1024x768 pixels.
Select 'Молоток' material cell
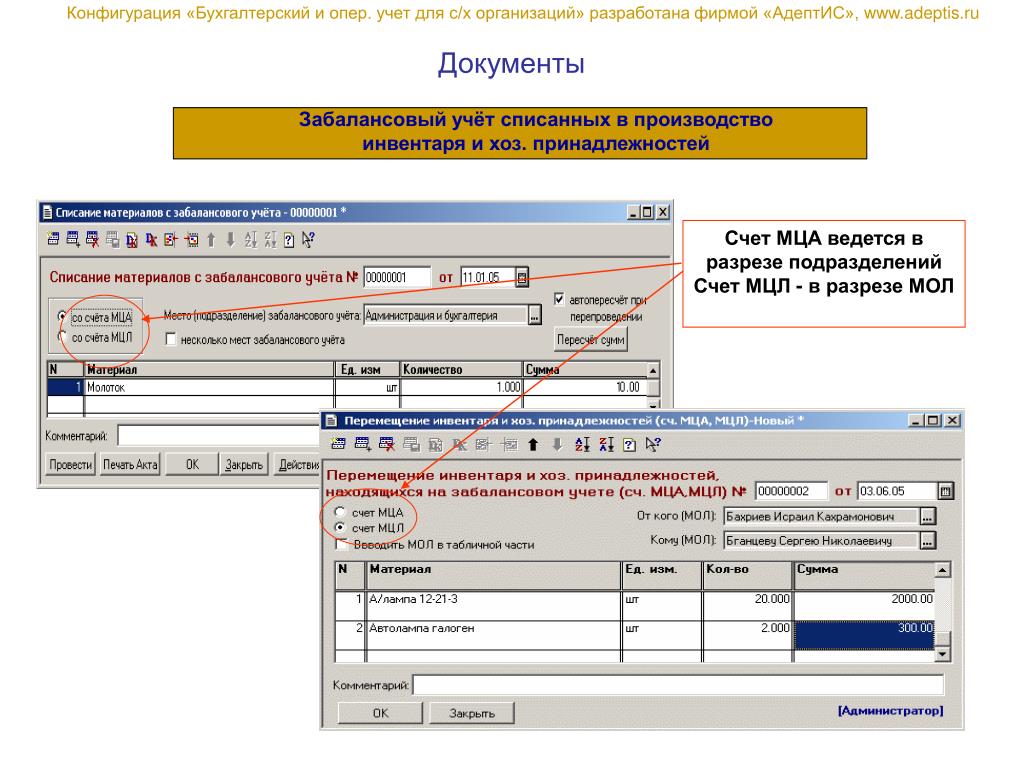(x=209, y=387)
